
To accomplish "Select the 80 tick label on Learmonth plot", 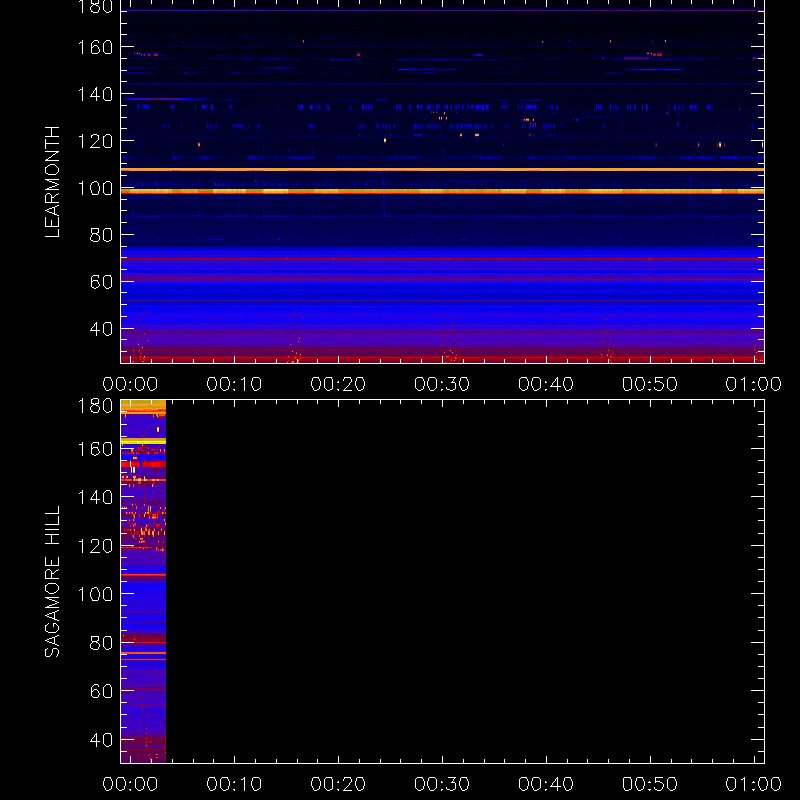I will (x=101, y=235).
